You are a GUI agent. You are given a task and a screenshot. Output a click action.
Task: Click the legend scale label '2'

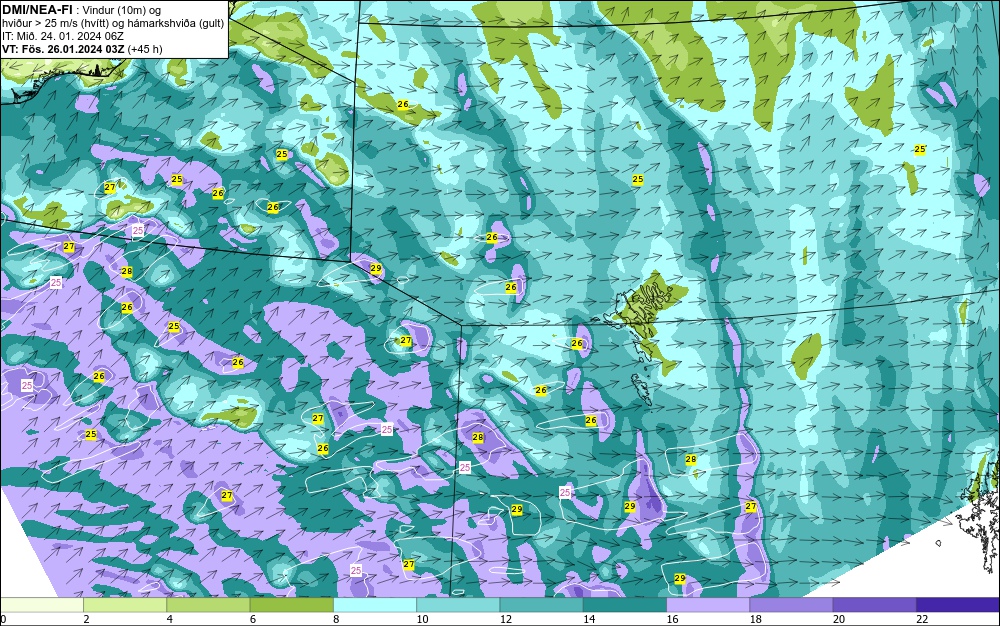coord(86,619)
